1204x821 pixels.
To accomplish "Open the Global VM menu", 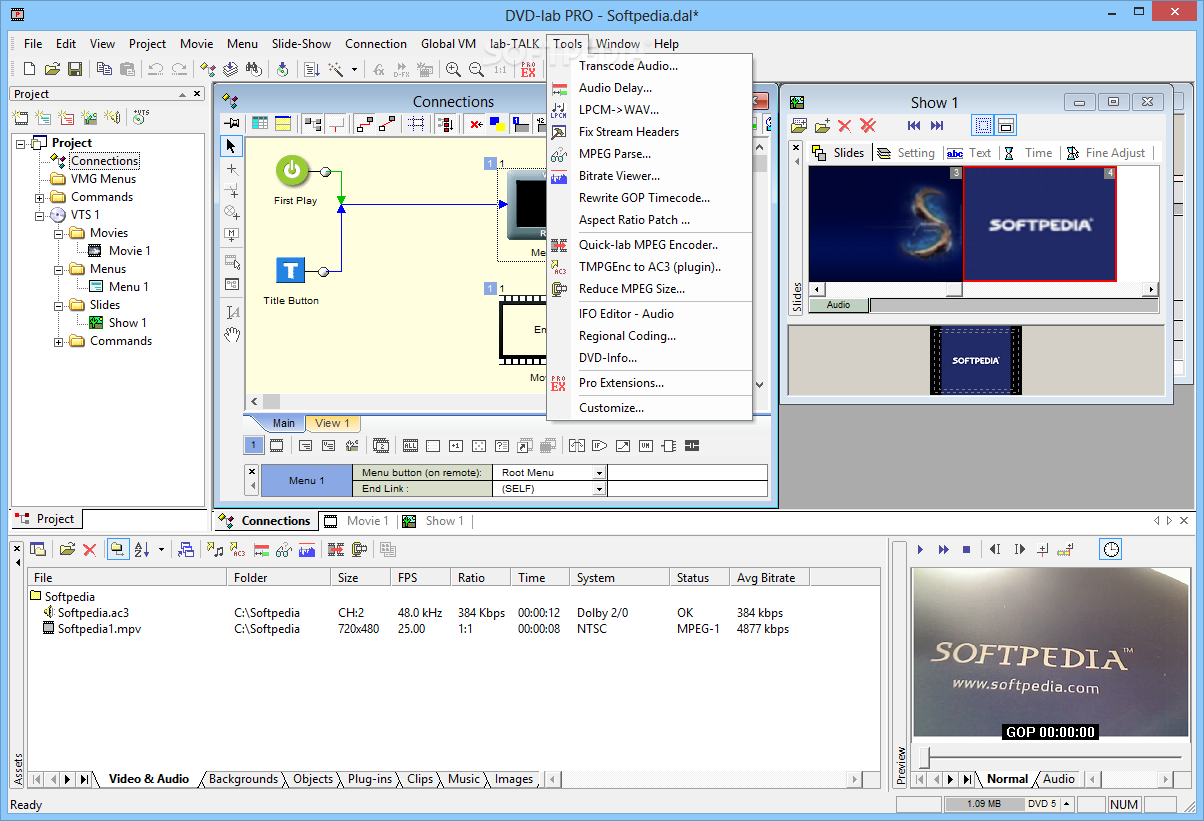I will pyautogui.click(x=448, y=44).
